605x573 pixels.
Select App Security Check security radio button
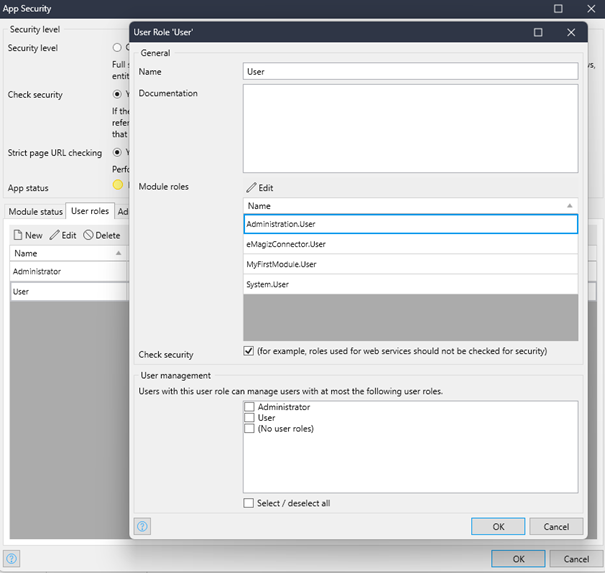[x=117, y=94]
